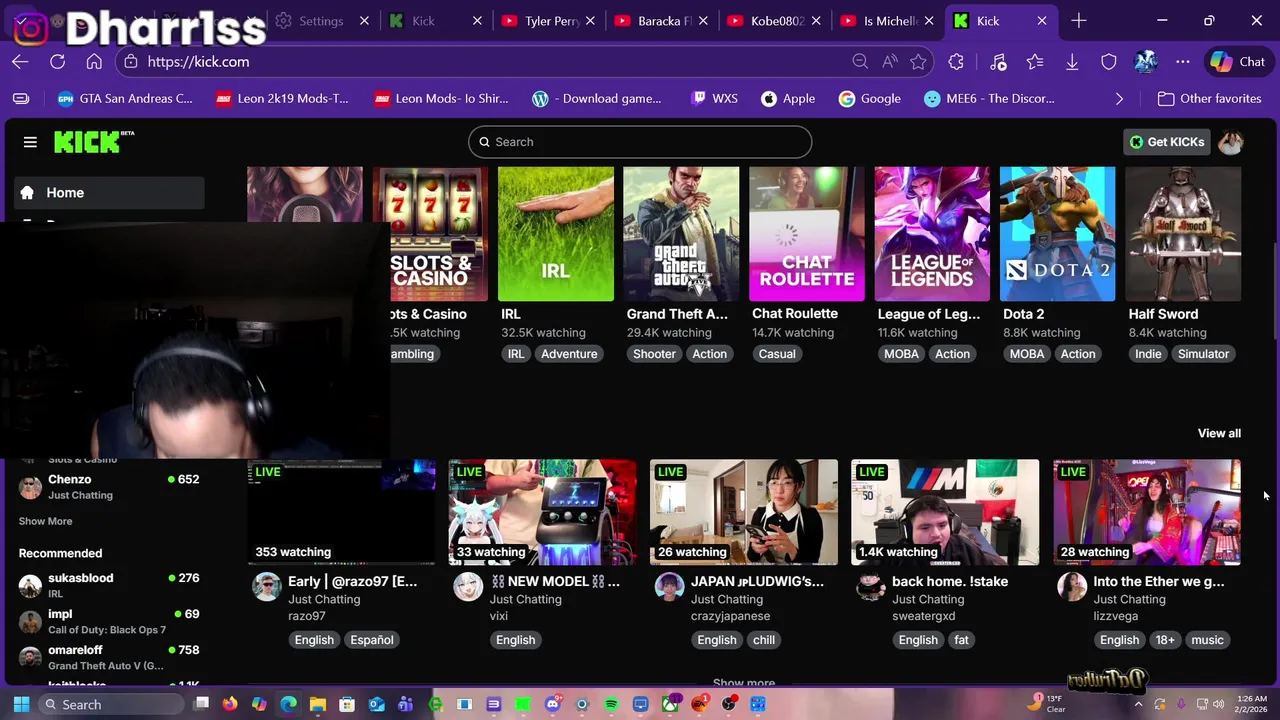Open omareloff recommended channel
The height and width of the screenshot is (720, 1280).
[109, 657]
